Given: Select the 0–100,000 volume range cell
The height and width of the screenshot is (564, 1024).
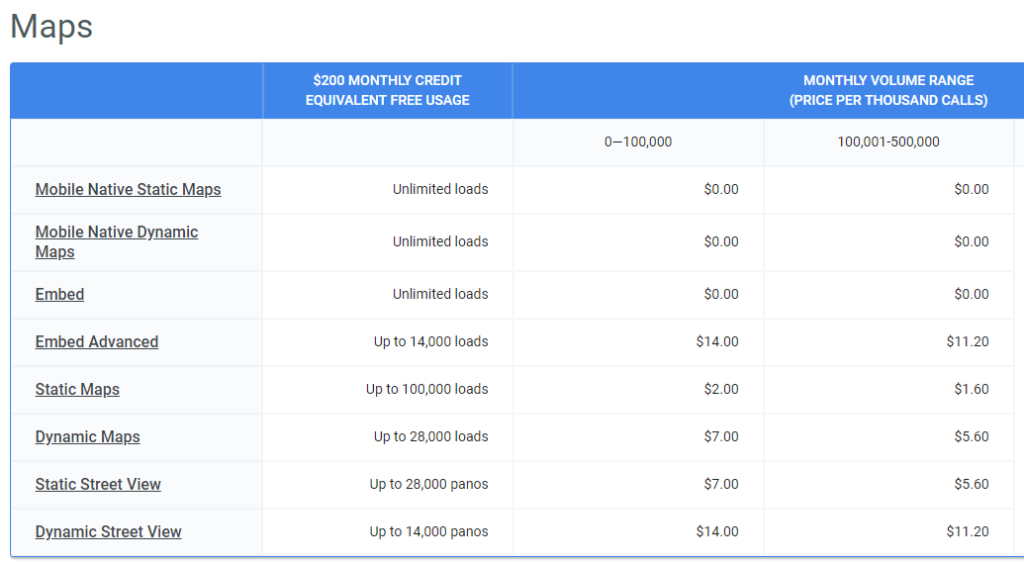Looking at the screenshot, I should tap(638, 142).
